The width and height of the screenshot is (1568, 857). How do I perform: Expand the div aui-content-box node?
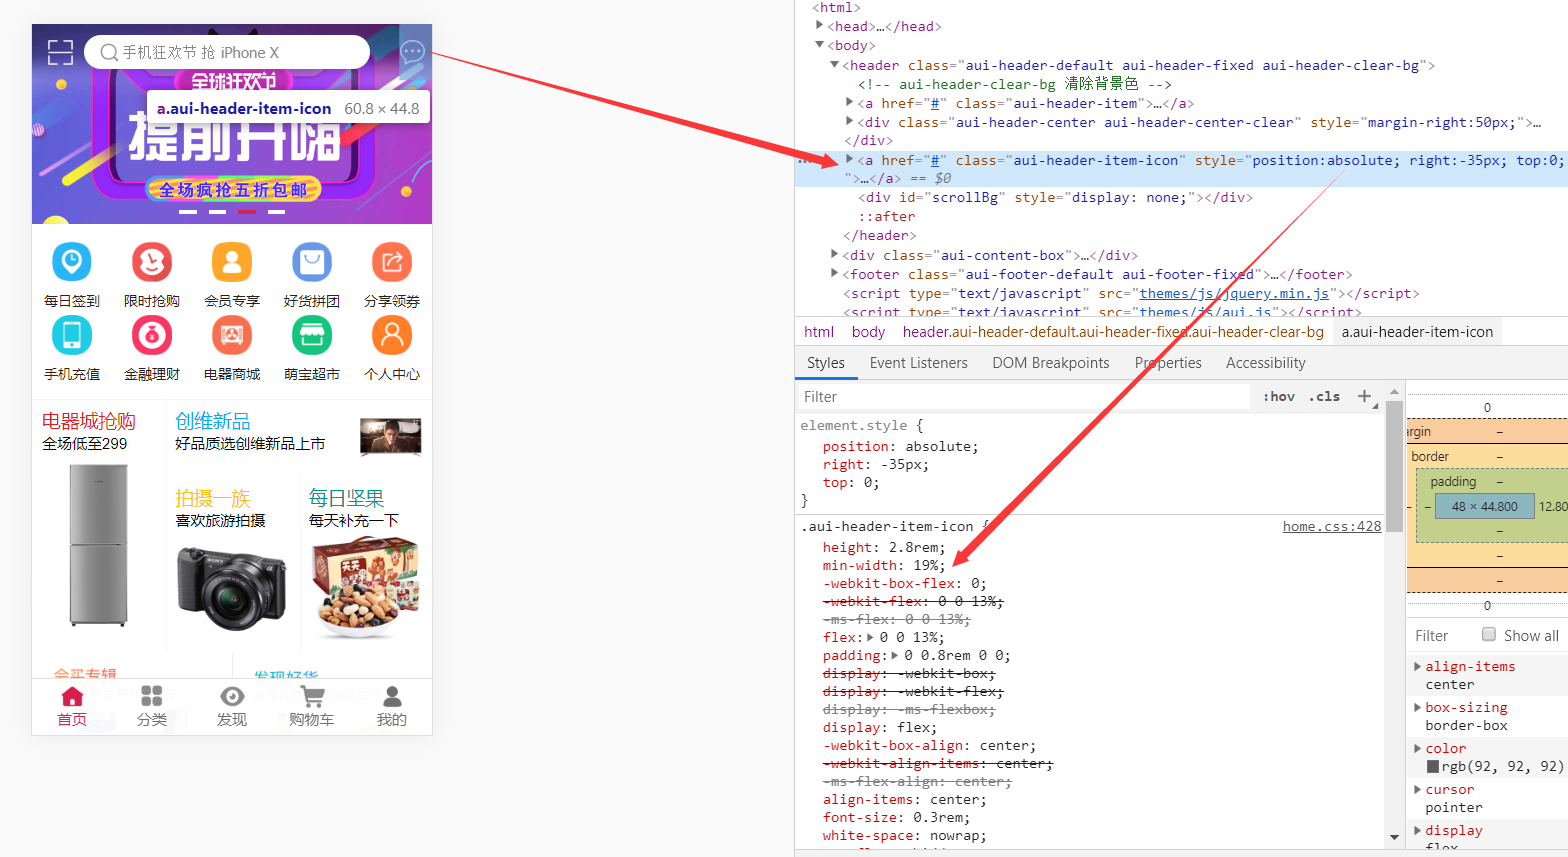pyautogui.click(x=835, y=254)
